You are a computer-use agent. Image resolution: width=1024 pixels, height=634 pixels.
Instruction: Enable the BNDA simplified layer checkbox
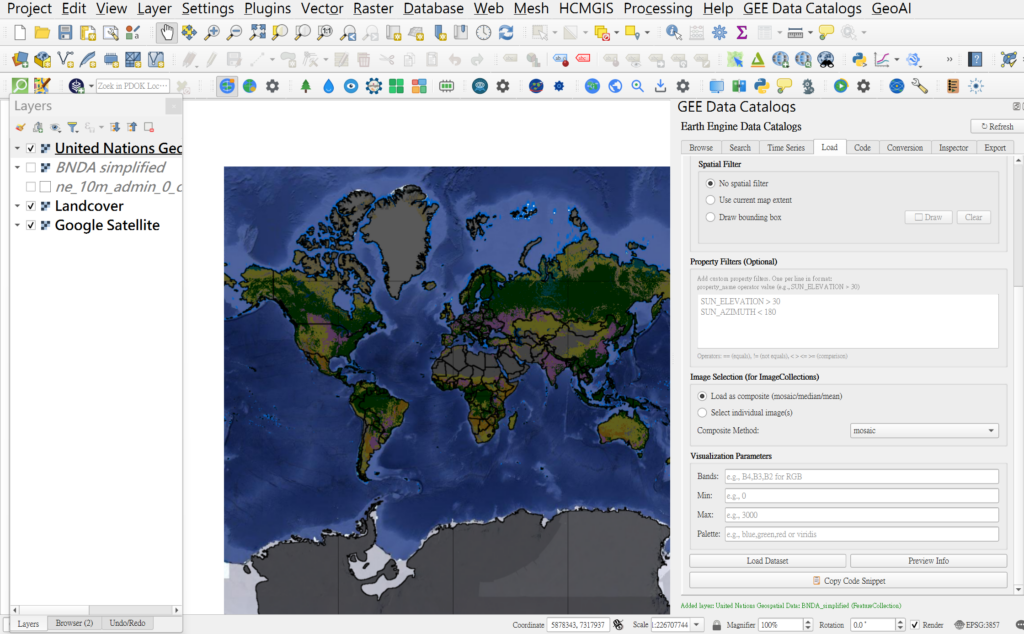(x=31, y=168)
